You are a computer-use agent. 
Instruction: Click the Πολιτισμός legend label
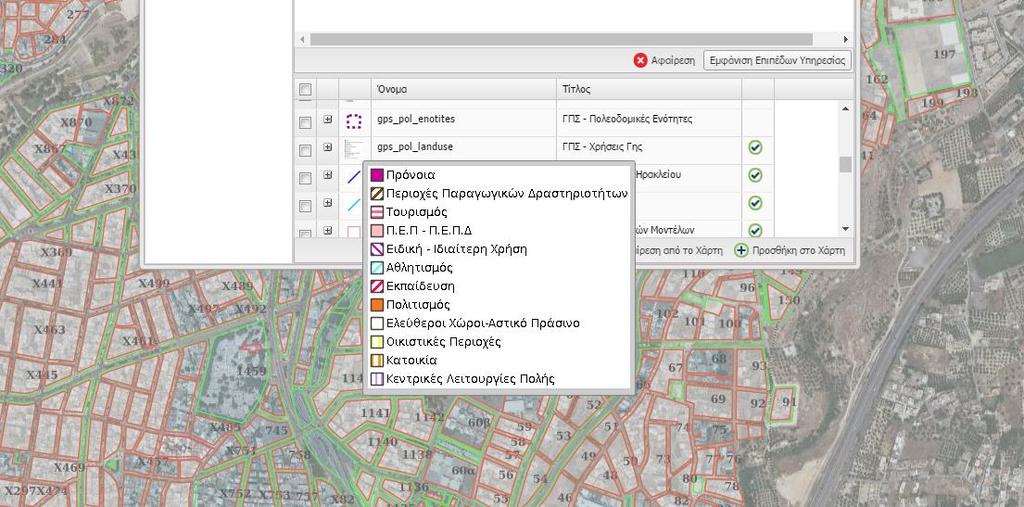418,304
